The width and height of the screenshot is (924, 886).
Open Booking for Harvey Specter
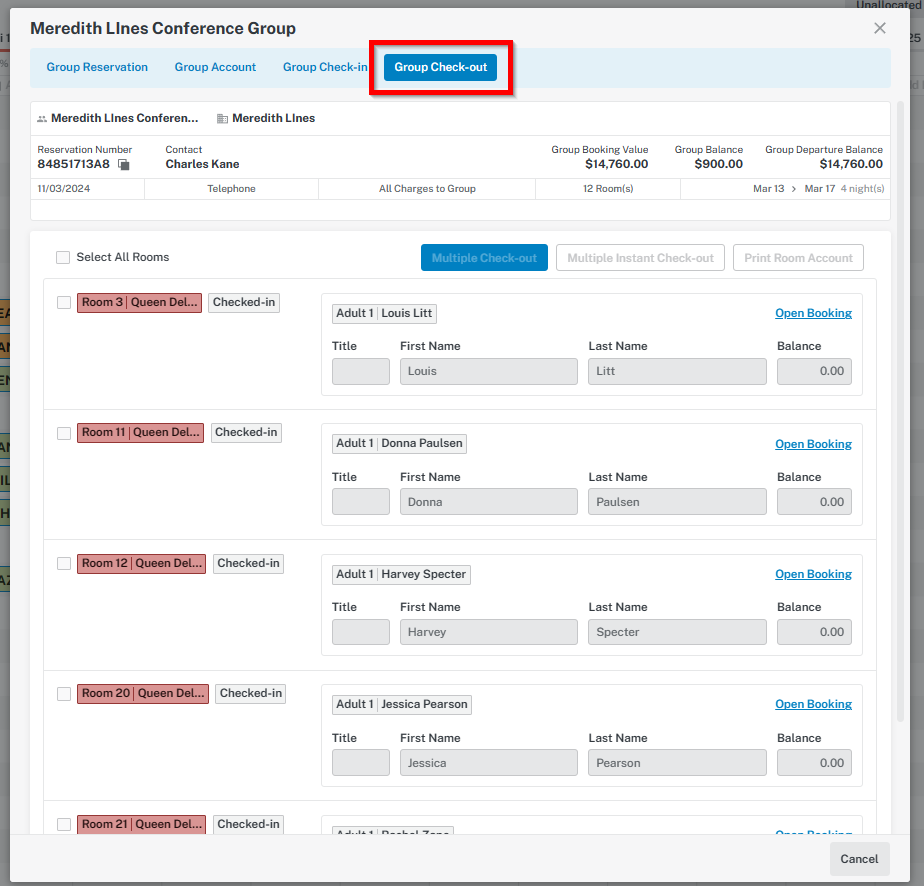[x=813, y=574]
